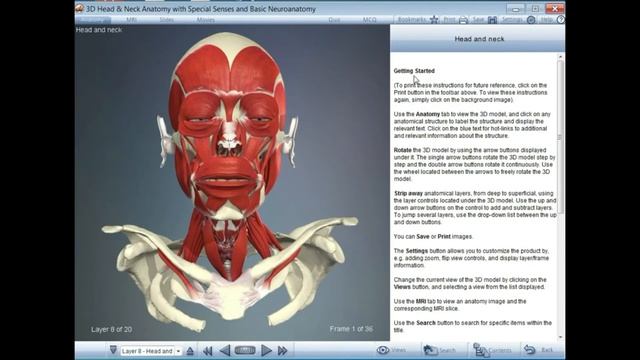Click the Views eye icon

382,350
